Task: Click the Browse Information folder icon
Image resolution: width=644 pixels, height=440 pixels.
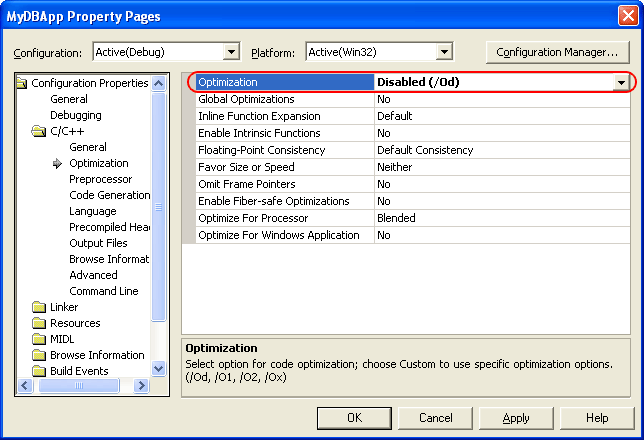Action: 39,355
